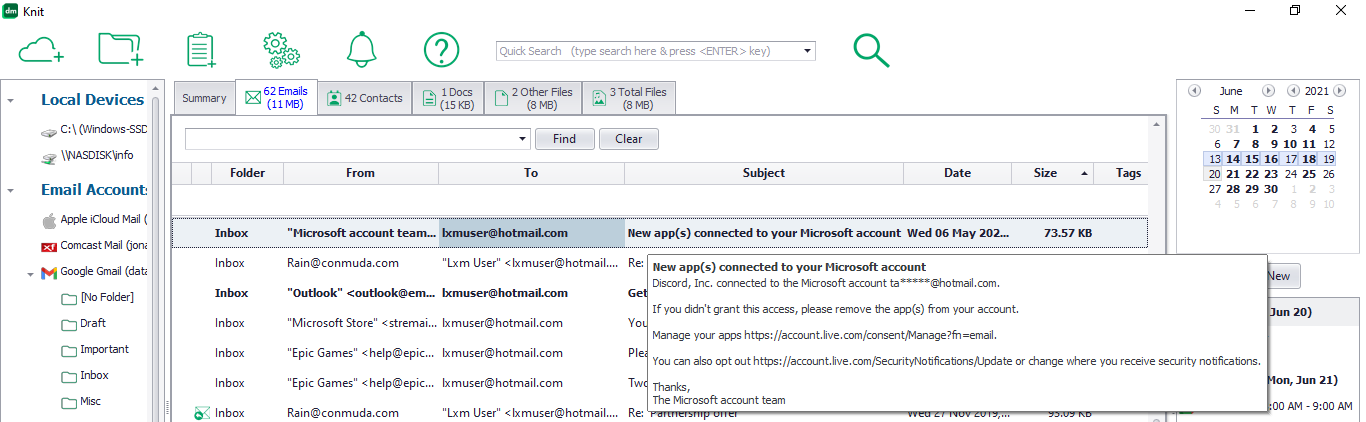Open help via question mark icon
The image size is (1366, 422).
point(441,49)
